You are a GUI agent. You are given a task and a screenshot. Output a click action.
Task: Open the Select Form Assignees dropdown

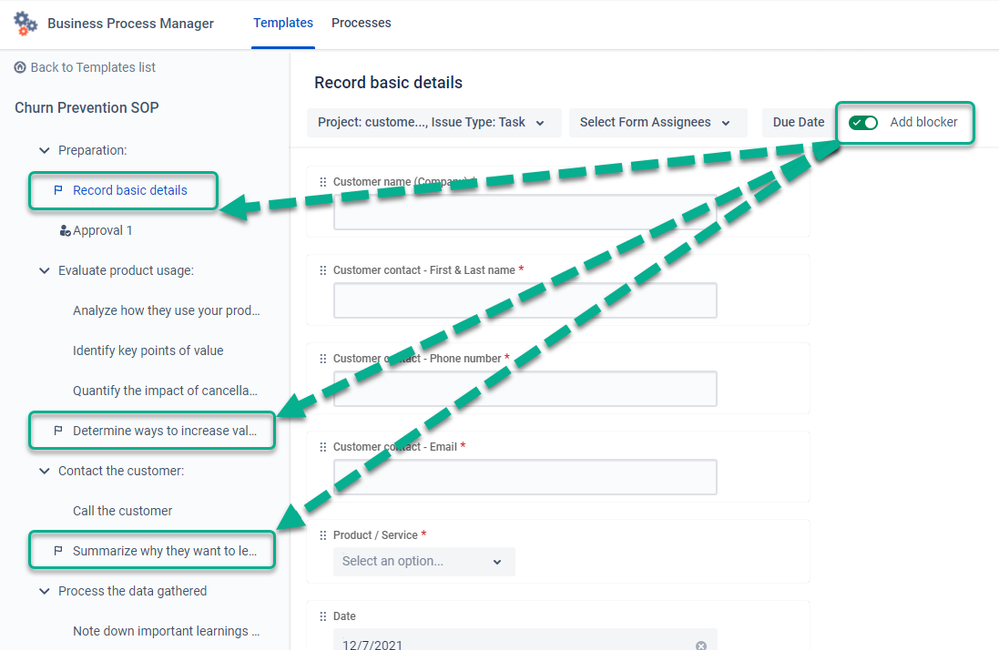tap(658, 122)
